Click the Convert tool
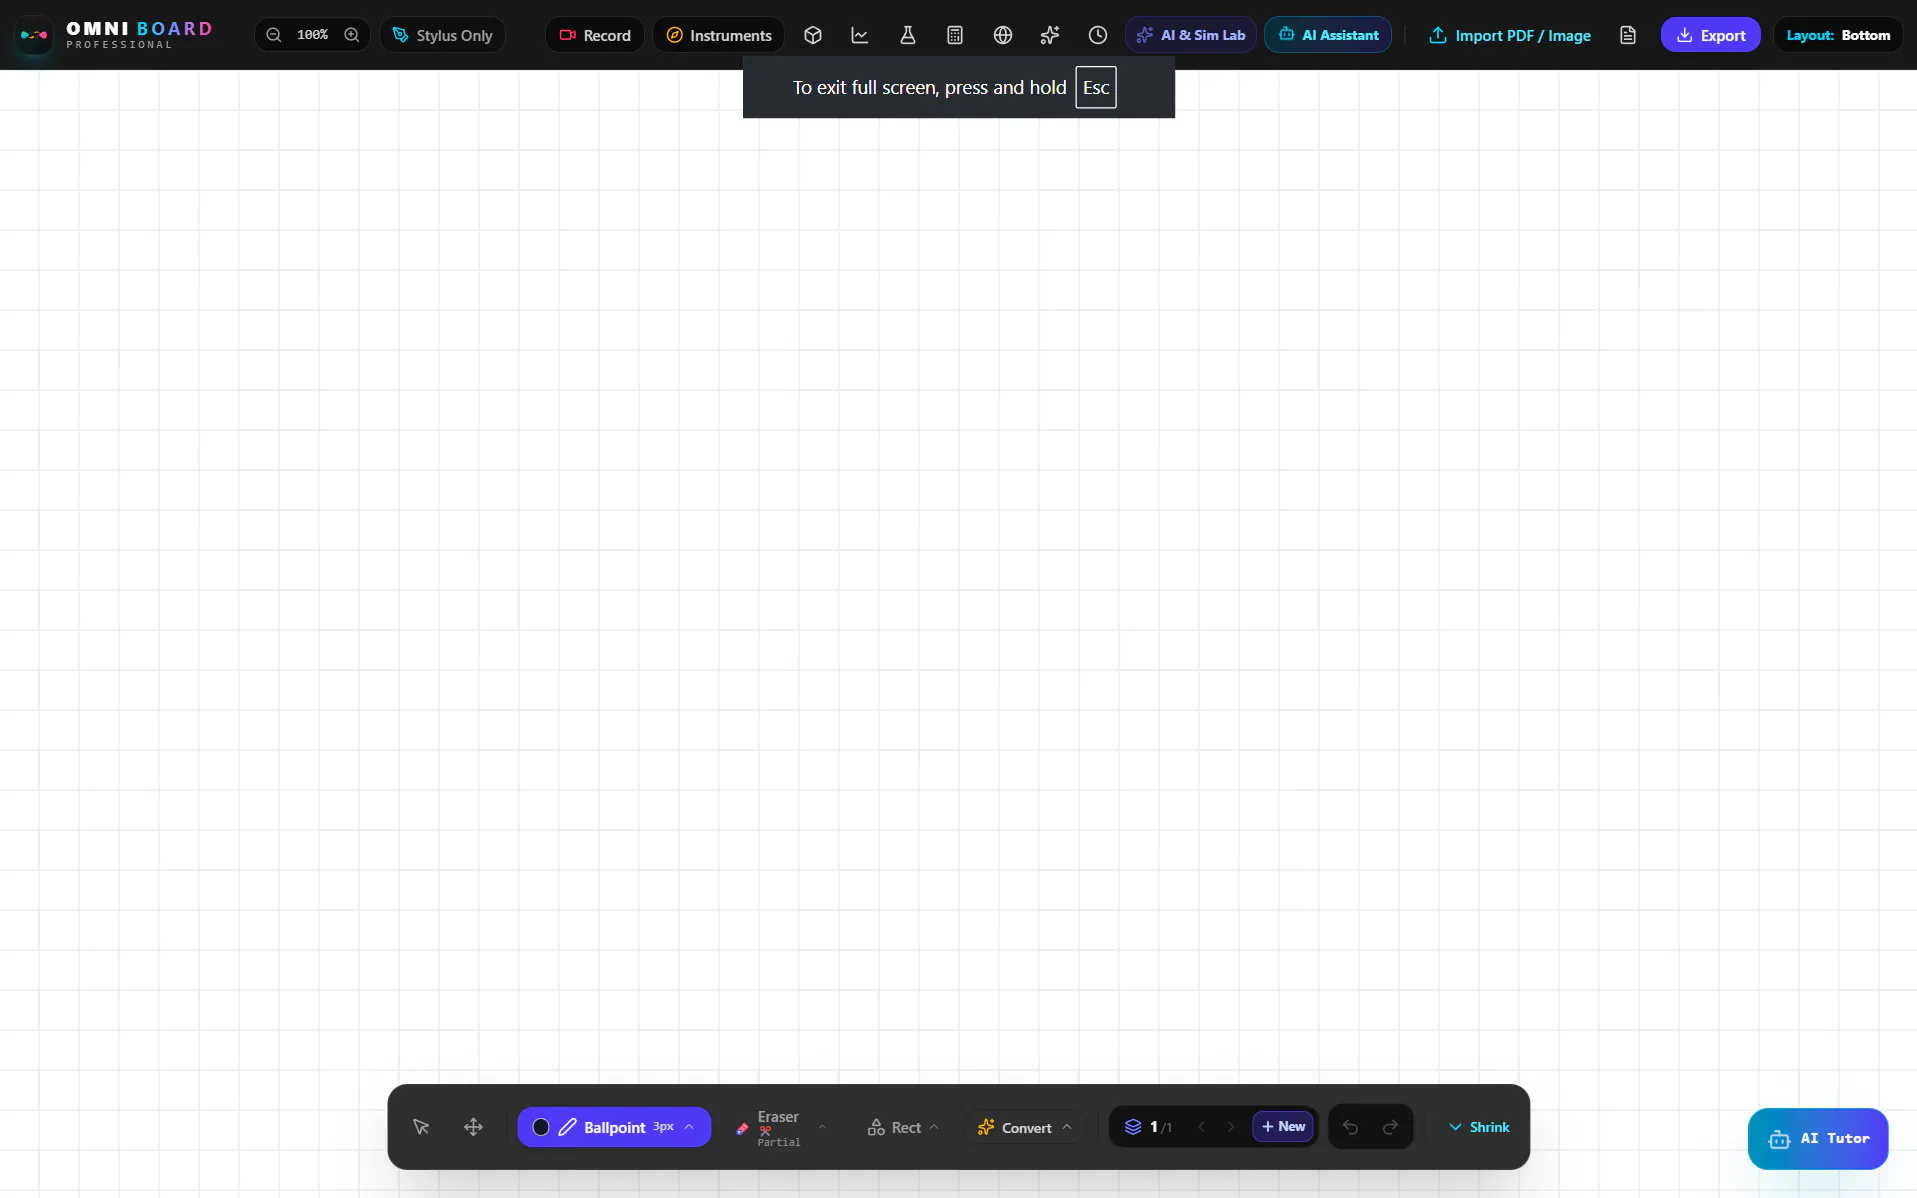Screen dimensions: 1917x1198 coord(1014,1127)
